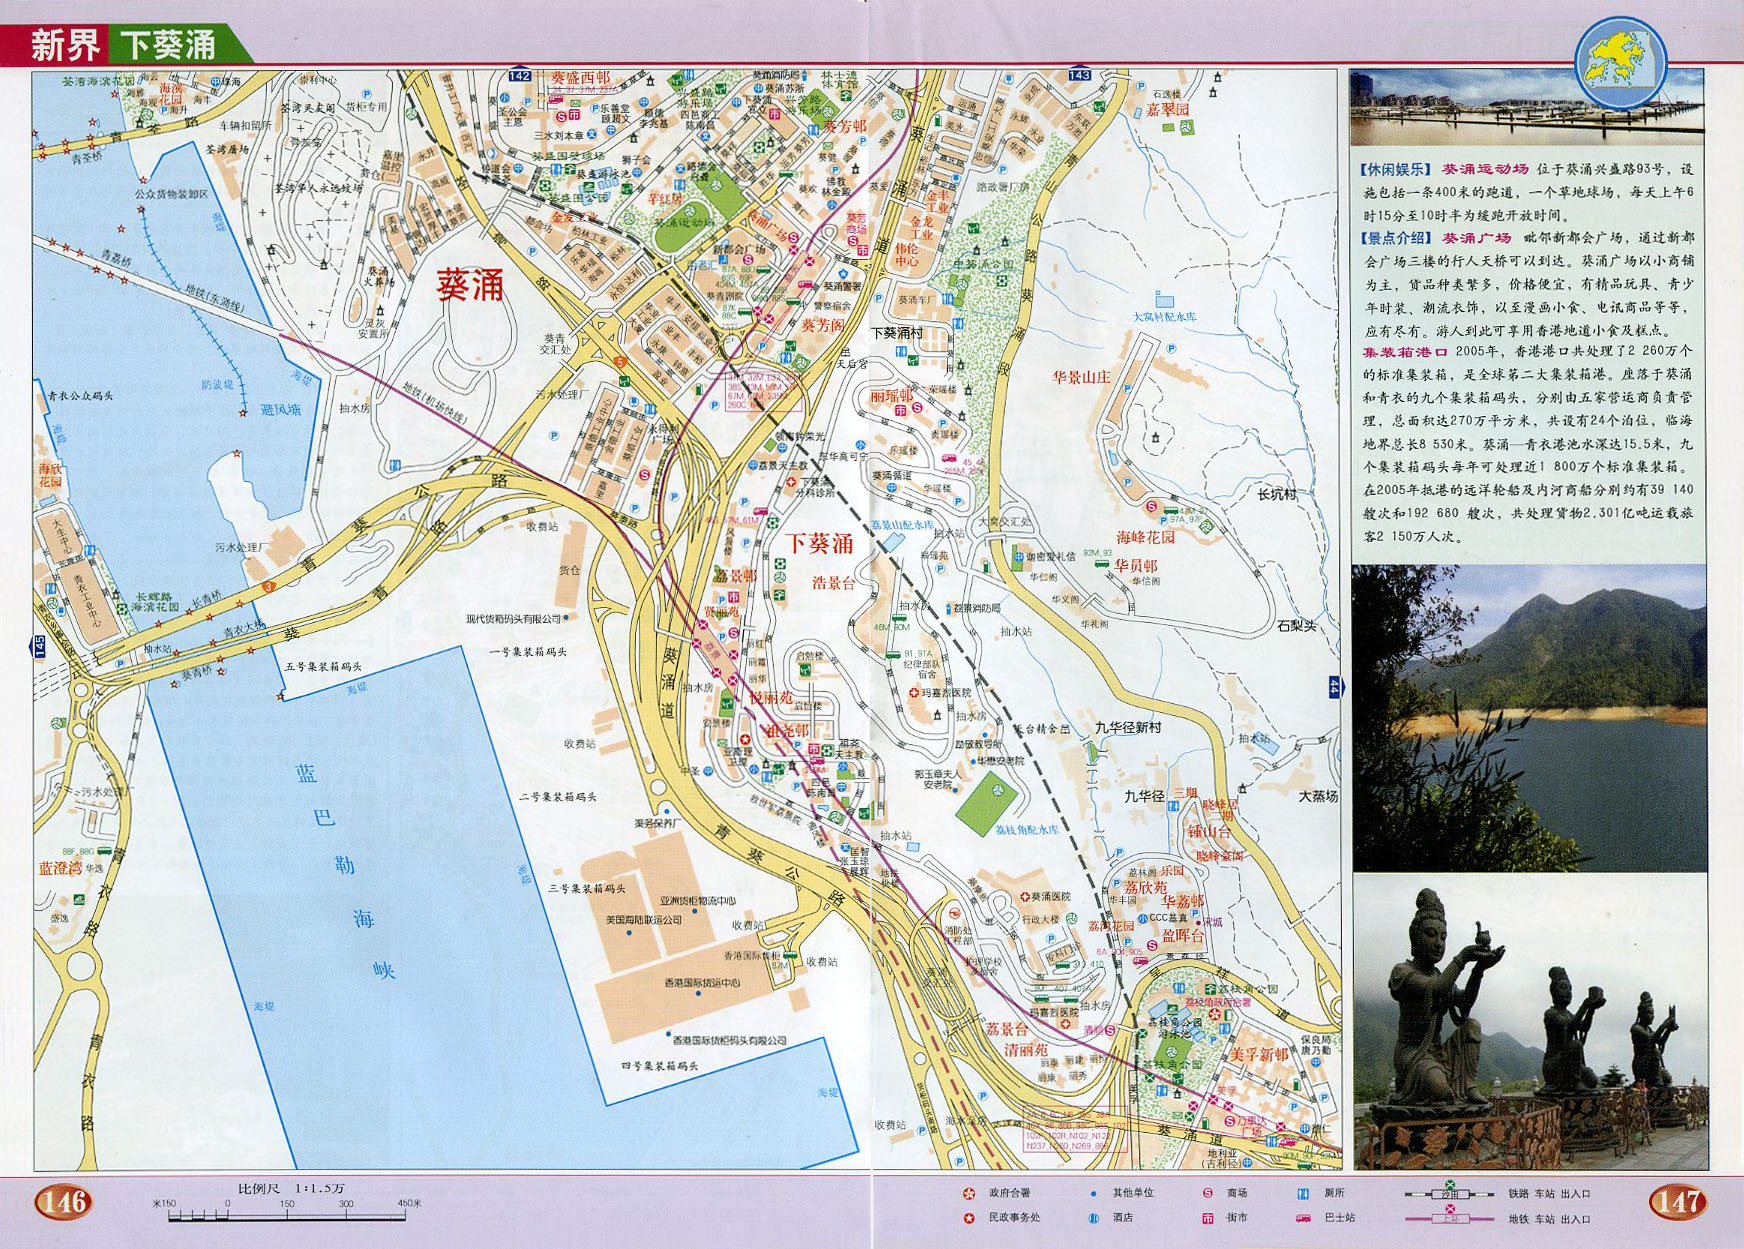Screen dimensions: 1744x1249
Task: Click page link marker 142 at top
Action: coord(520,75)
